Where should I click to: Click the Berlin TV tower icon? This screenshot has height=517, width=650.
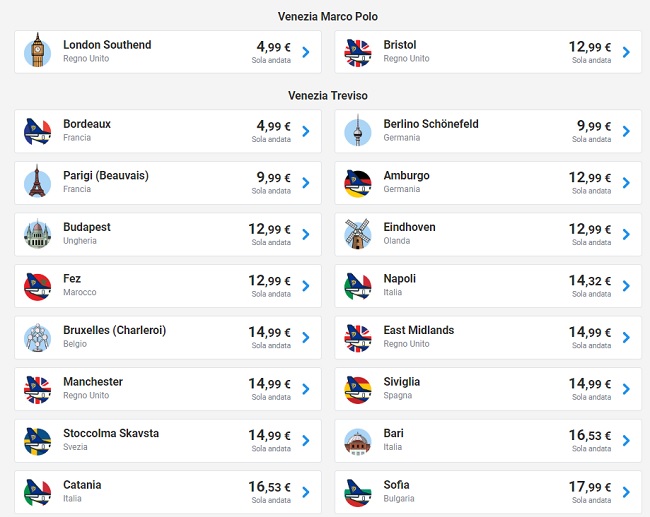click(357, 131)
